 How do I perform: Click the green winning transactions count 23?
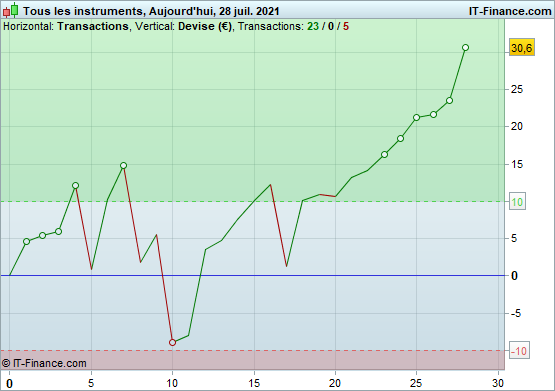tap(313, 27)
